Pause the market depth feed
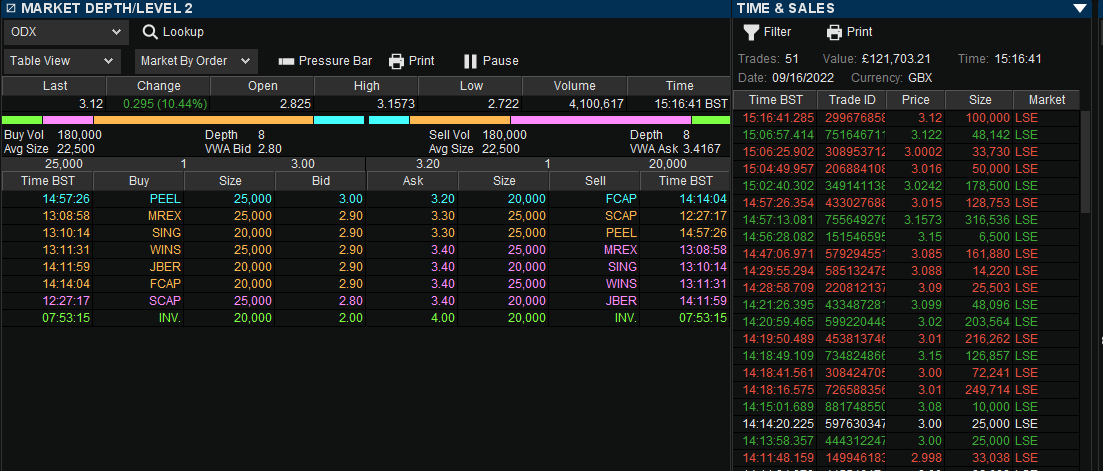Screen dimensions: 1103x471 491,61
